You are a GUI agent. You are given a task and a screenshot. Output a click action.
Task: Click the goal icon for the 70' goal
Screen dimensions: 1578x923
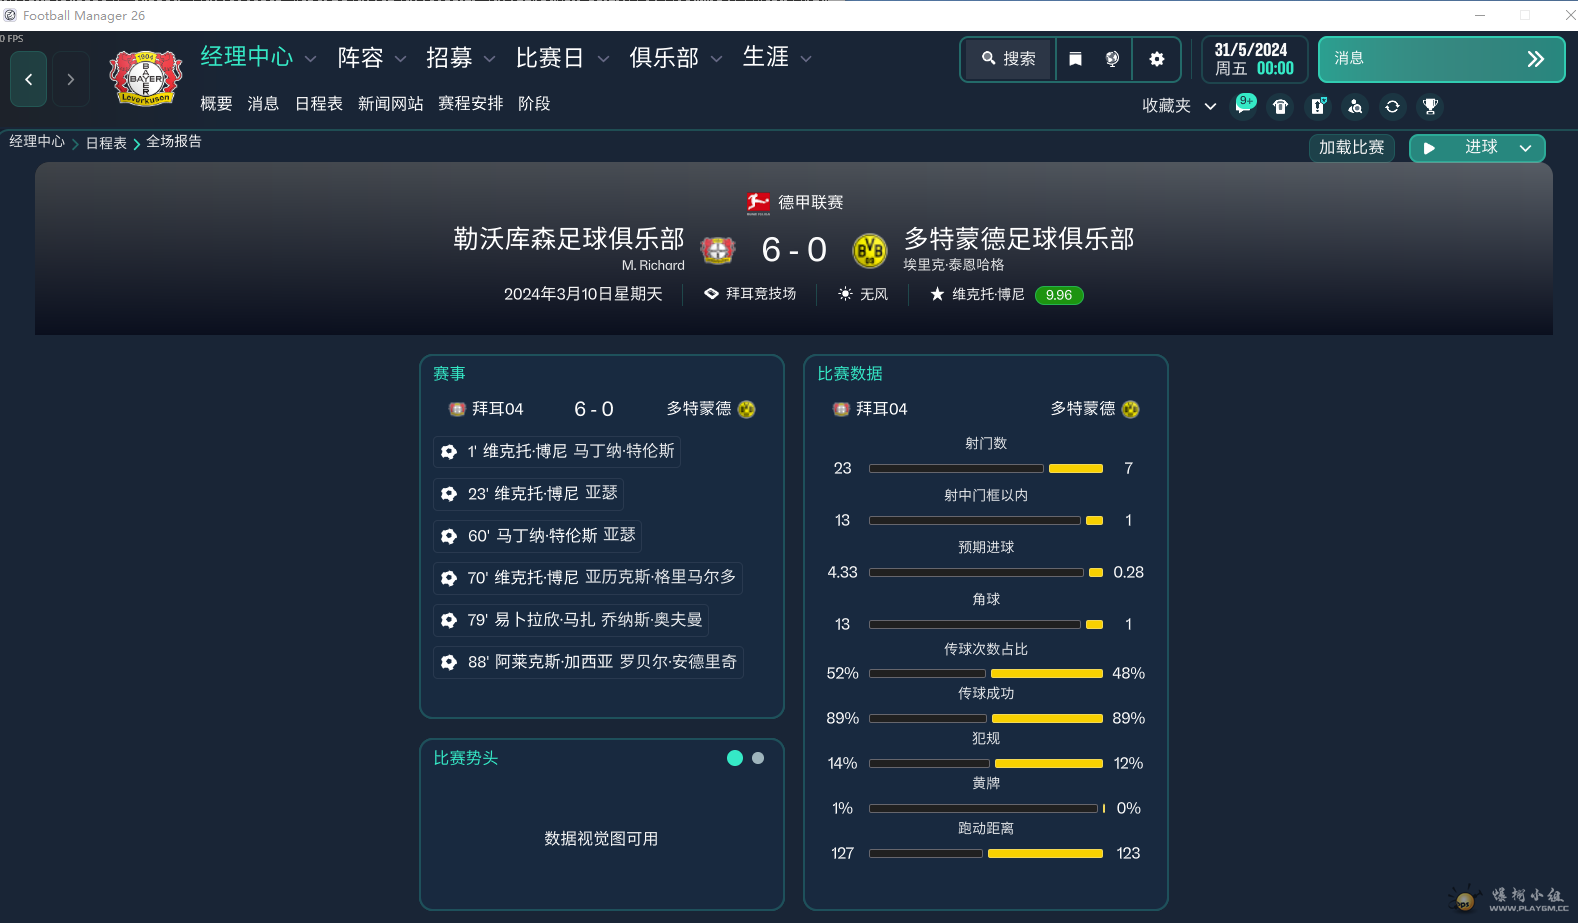[x=449, y=578]
